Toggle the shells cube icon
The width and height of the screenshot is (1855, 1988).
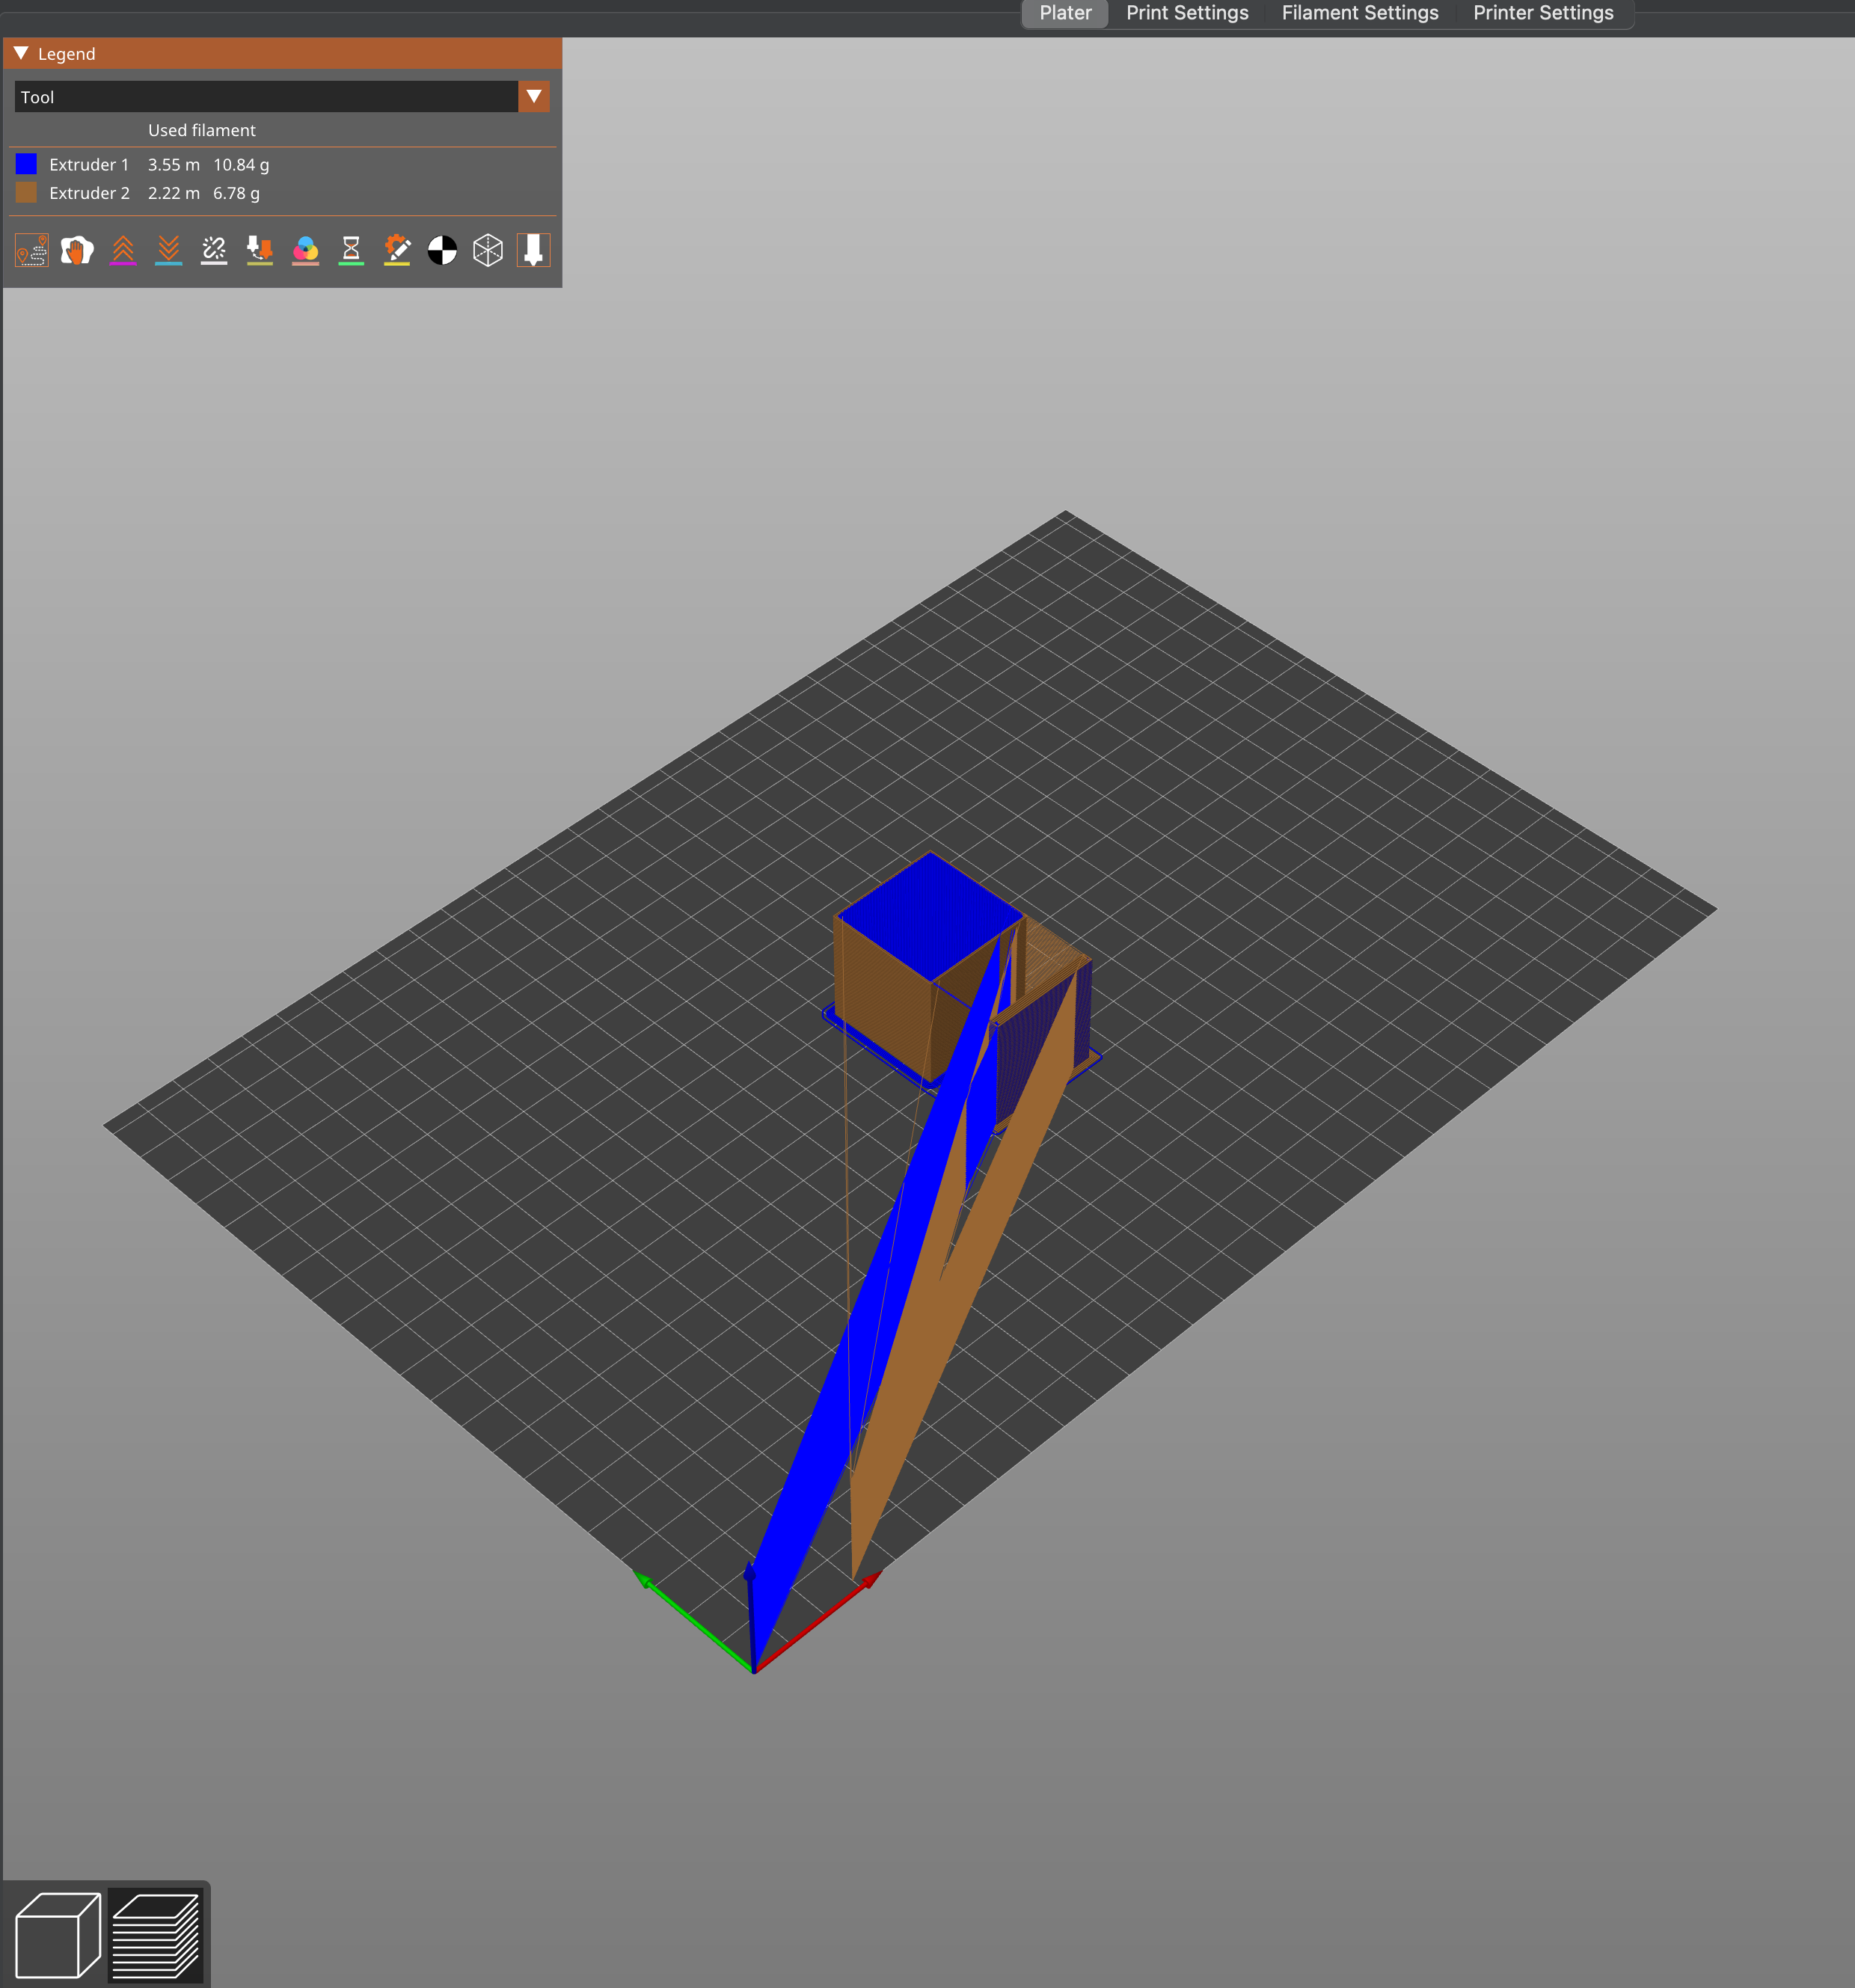(488, 250)
